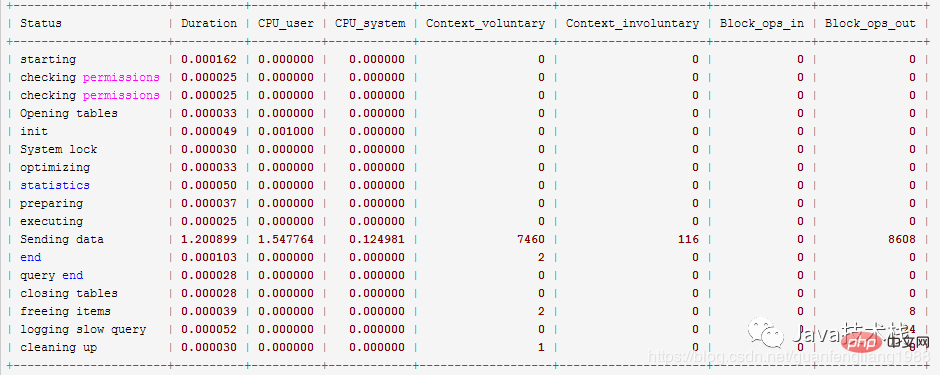Click Block_ops_out value 8 in freeing items row
This screenshot has height=375, width=940.
pyautogui.click(x=912, y=311)
